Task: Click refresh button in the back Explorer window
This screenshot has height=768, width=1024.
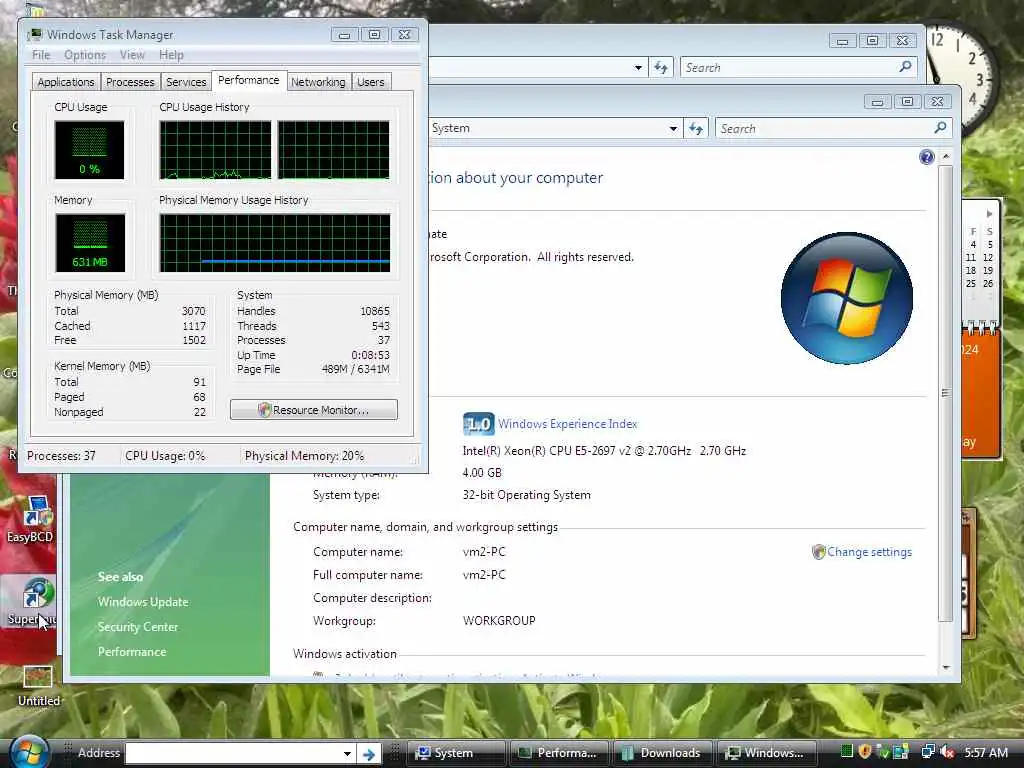Action: click(661, 67)
